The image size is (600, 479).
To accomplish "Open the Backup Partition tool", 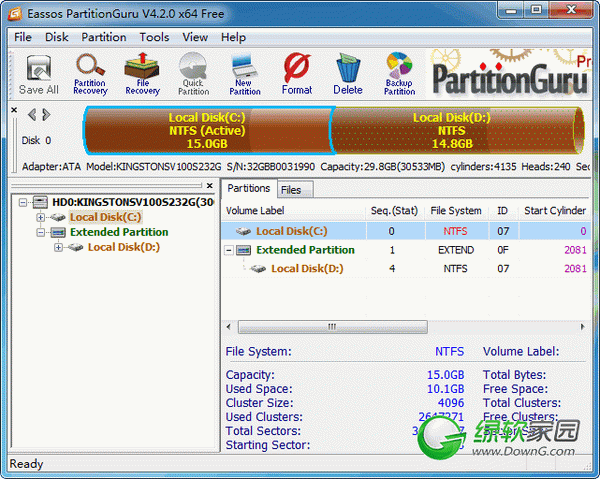I will (x=399, y=74).
